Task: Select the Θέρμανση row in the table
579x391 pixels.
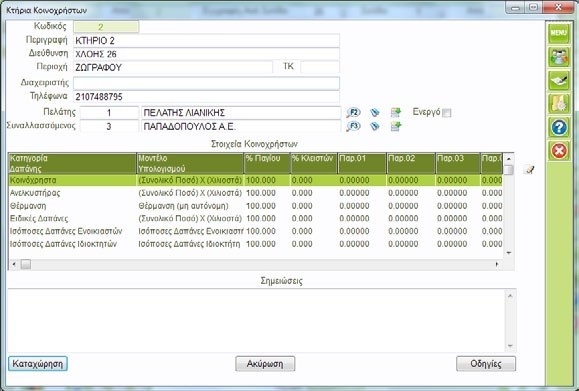Action: coord(255,206)
